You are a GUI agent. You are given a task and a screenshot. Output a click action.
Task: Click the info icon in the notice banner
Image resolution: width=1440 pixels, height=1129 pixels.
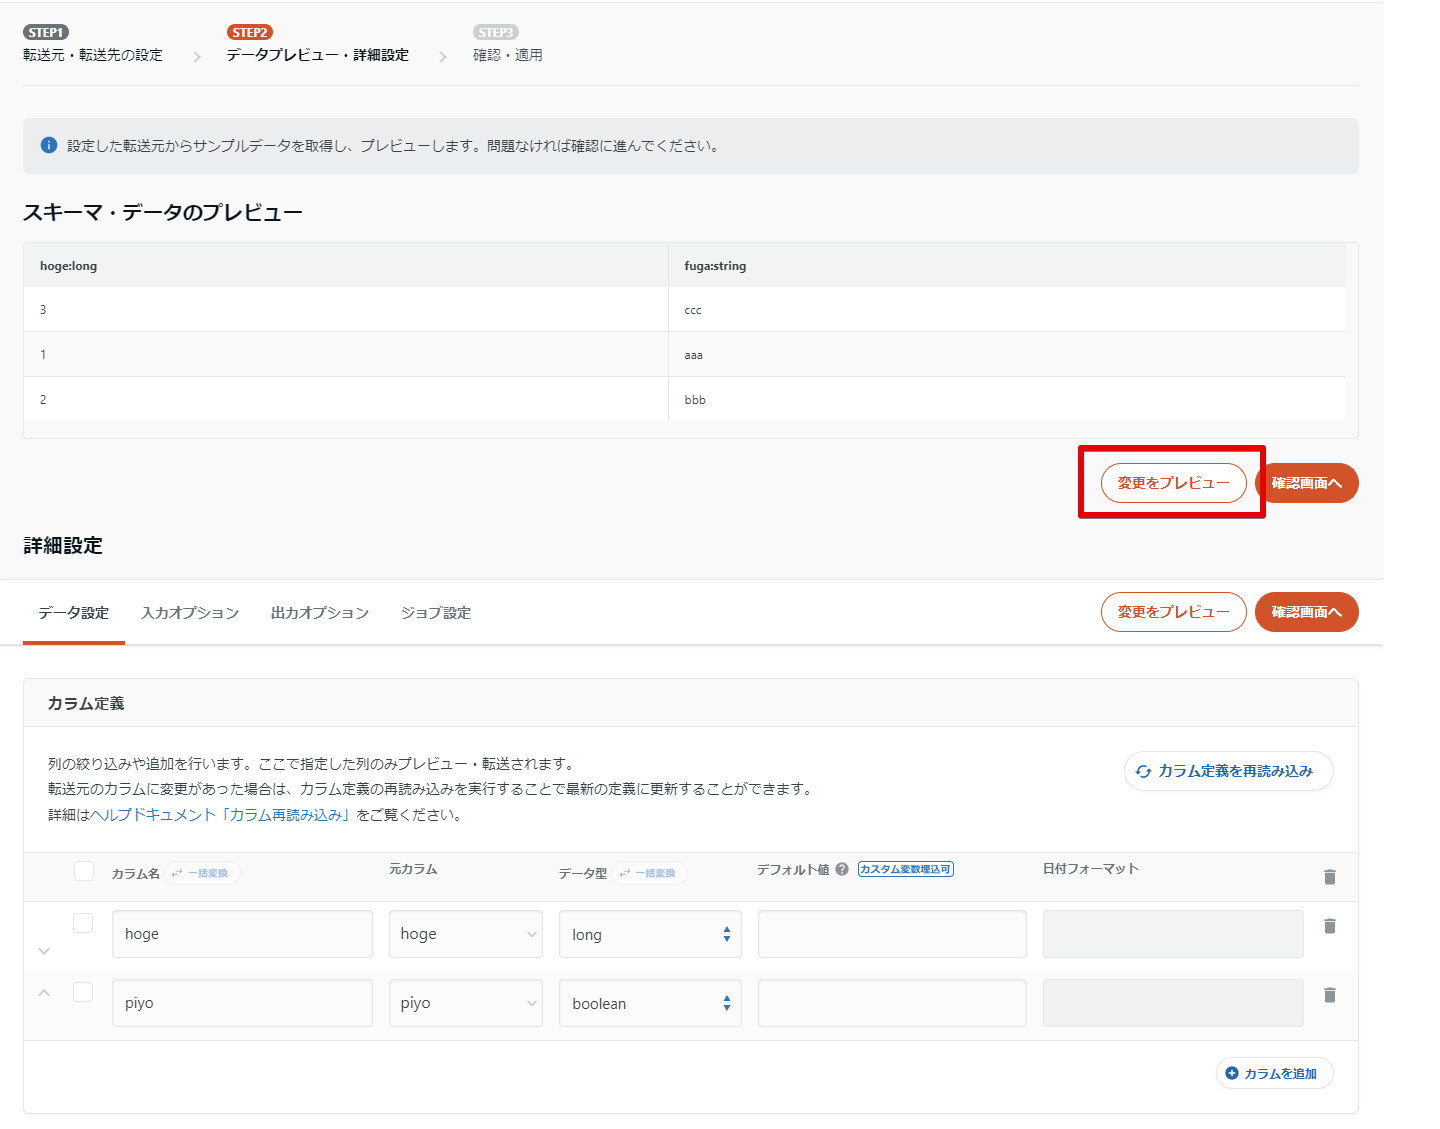click(48, 145)
